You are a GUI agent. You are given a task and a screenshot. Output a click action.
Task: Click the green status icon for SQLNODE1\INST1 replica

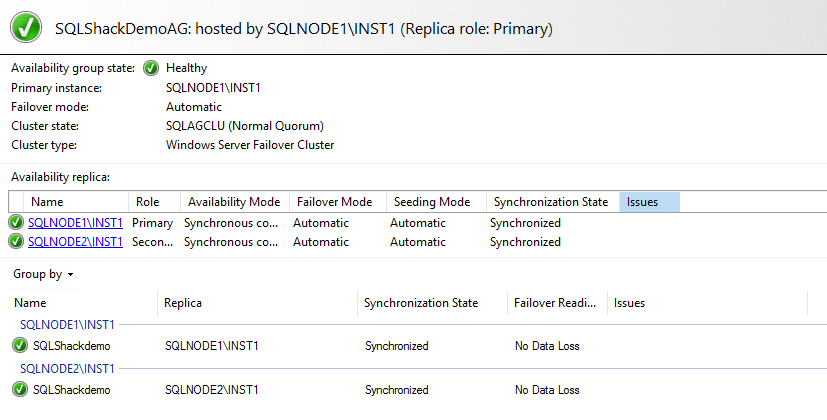[x=16, y=223]
